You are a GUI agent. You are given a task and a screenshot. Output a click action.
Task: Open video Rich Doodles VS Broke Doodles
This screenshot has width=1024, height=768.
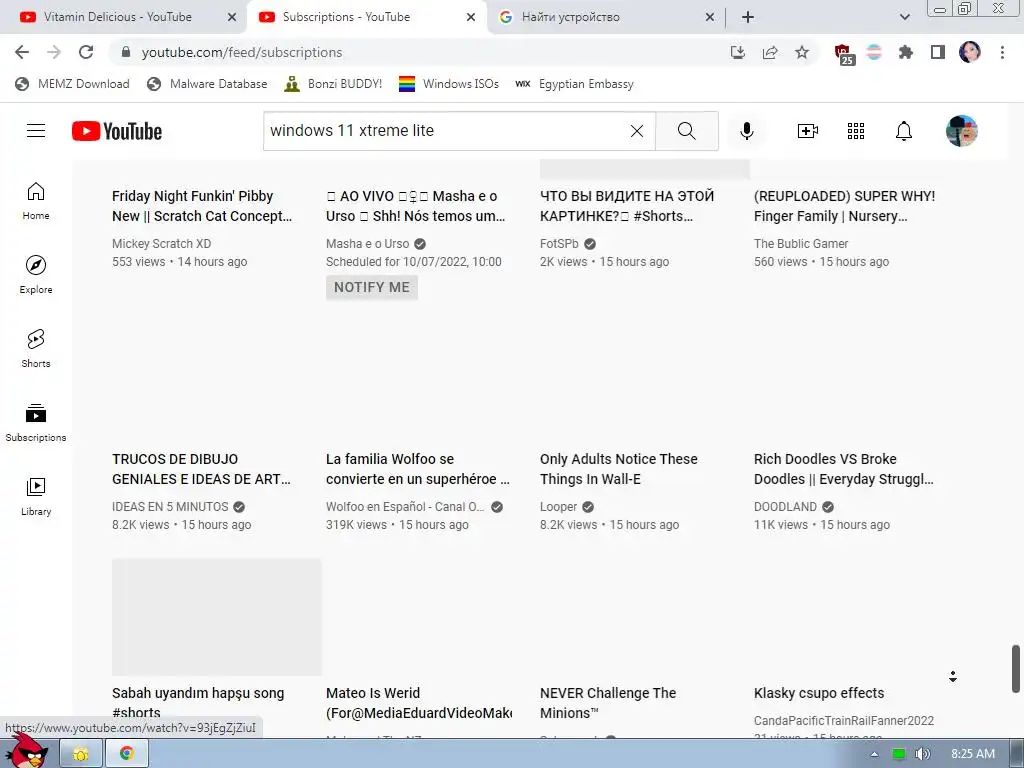tap(844, 469)
